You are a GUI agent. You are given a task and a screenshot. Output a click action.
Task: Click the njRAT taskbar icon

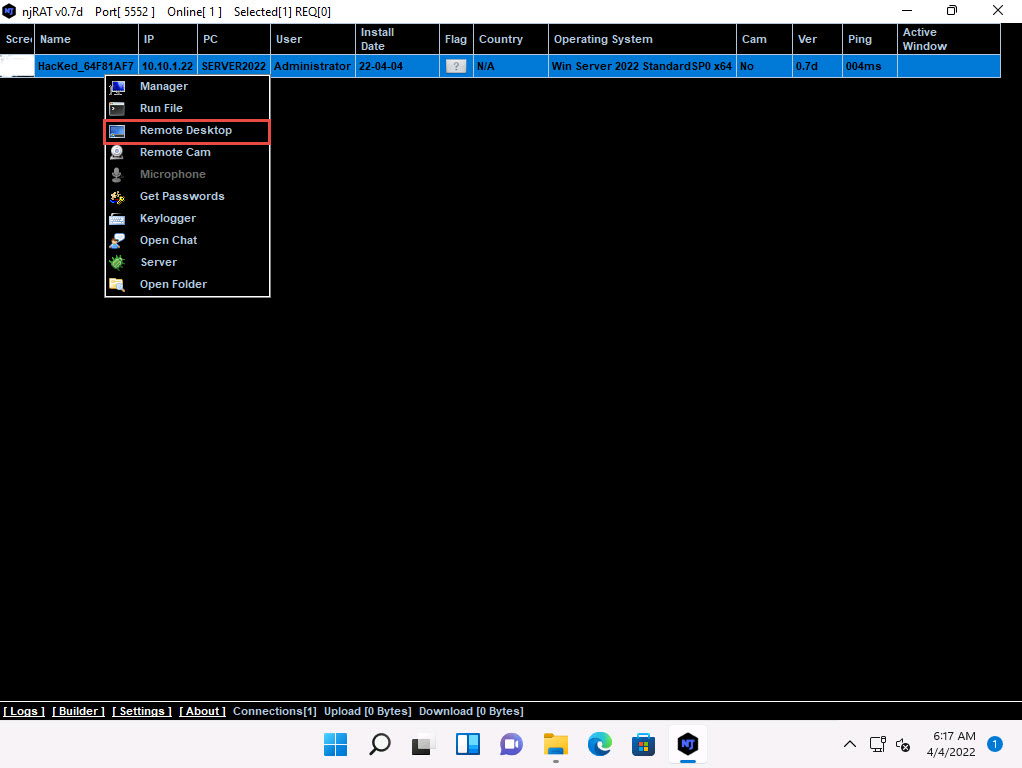tap(686, 744)
